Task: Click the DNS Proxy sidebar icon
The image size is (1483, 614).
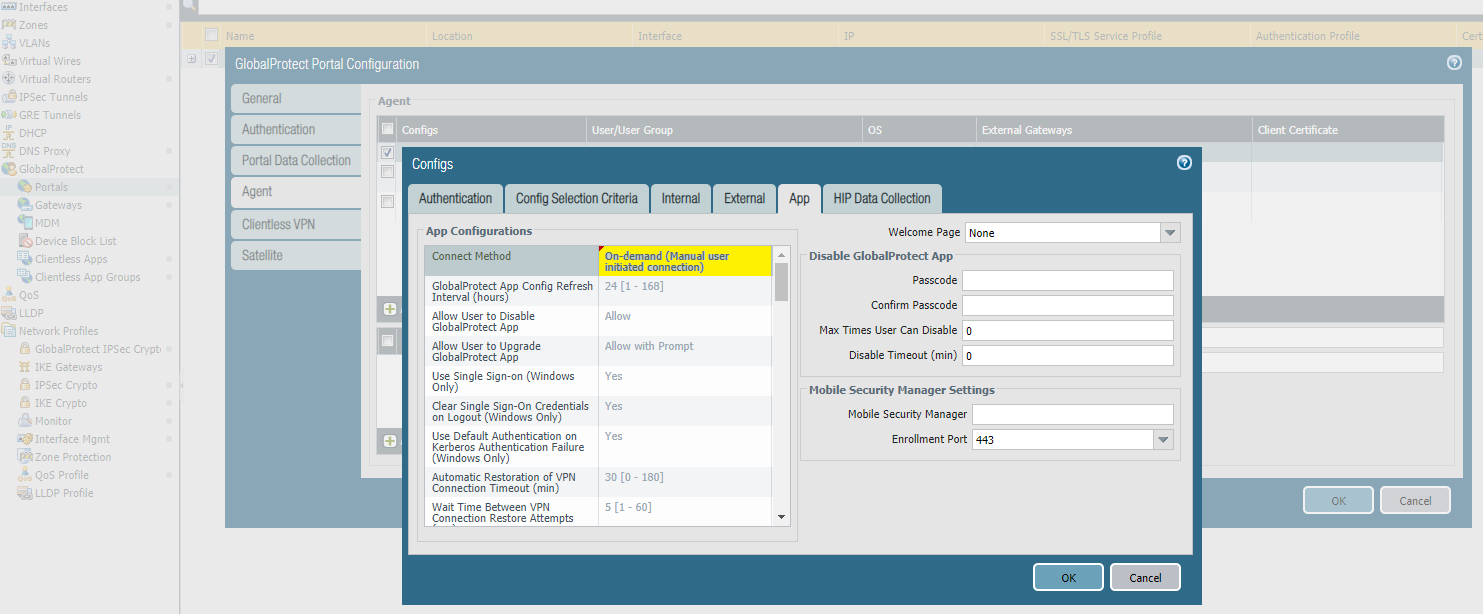Action: [9, 151]
